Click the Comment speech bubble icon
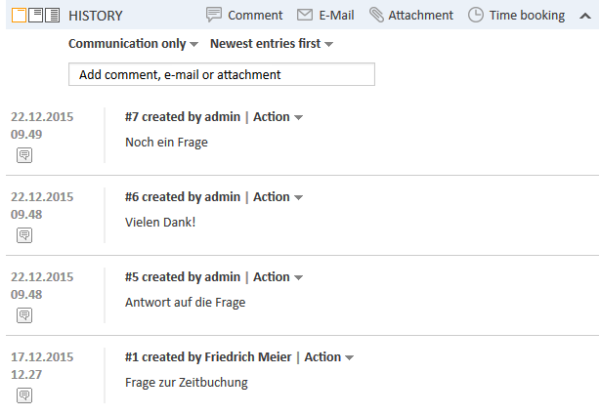The width and height of the screenshot is (600, 415). (x=213, y=16)
